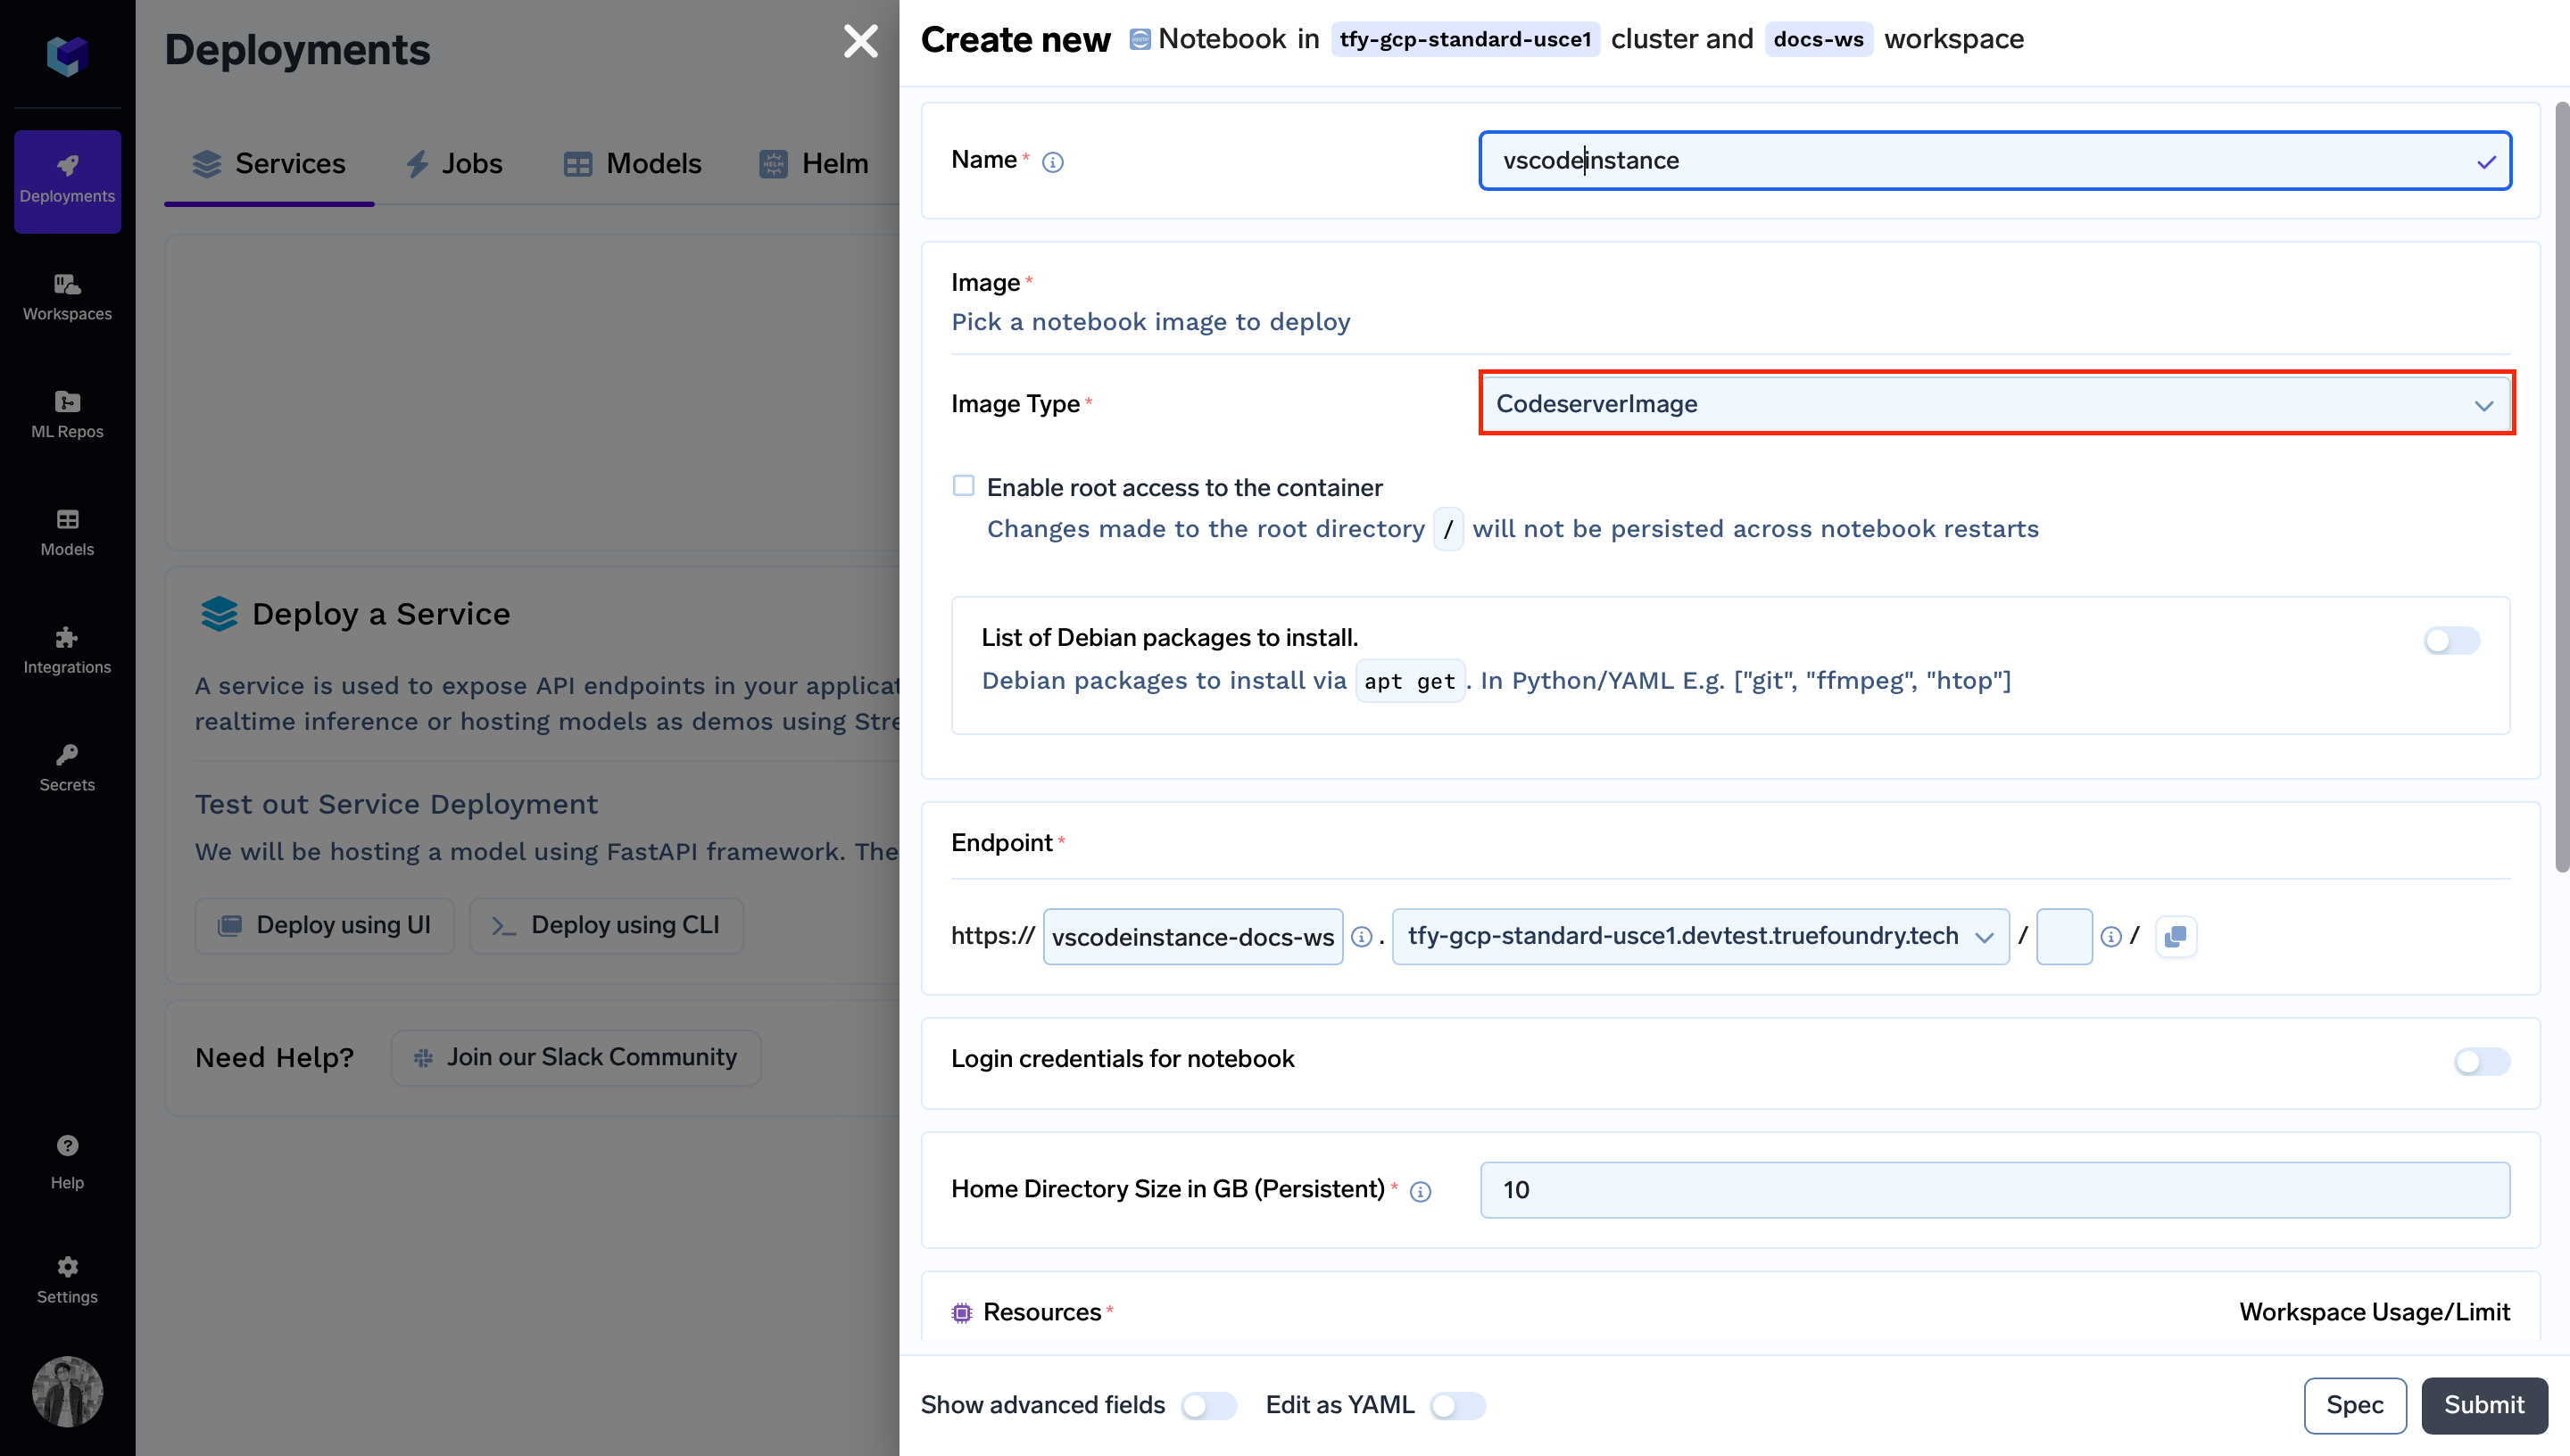Go to ML Repos section
This screenshot has width=2570, height=1456.
[x=67, y=414]
